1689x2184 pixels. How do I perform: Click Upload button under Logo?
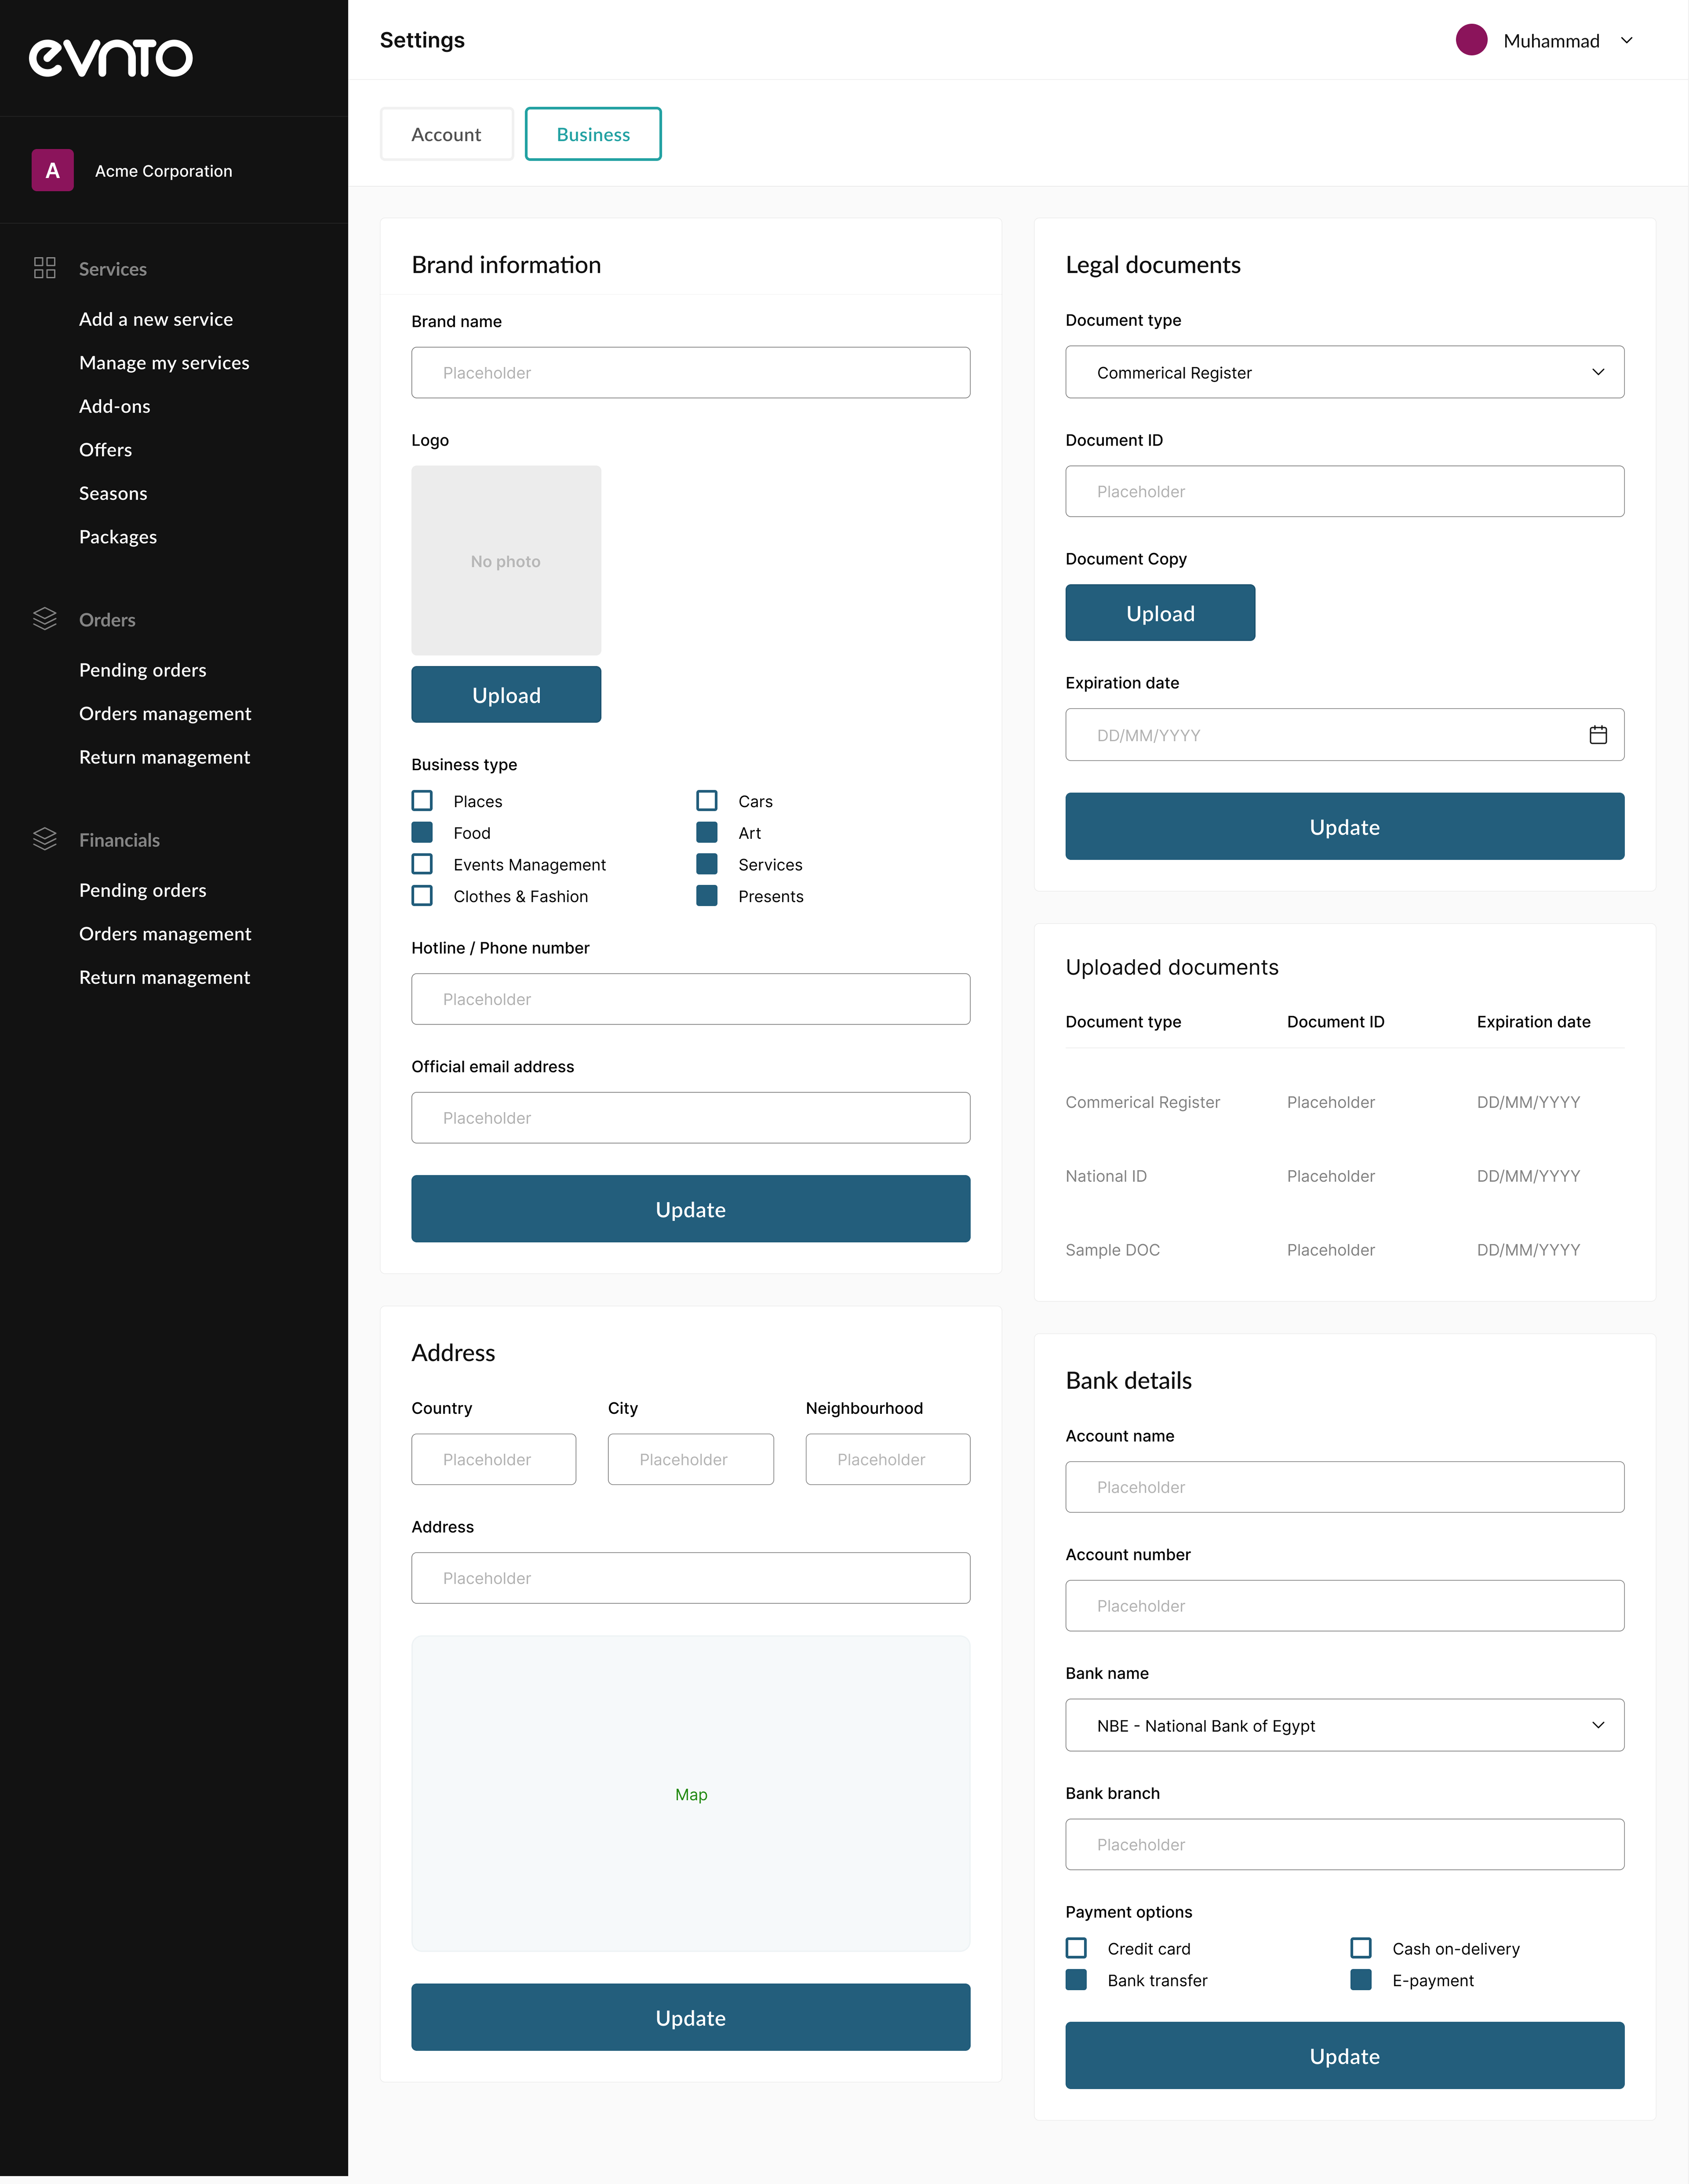pos(506,694)
